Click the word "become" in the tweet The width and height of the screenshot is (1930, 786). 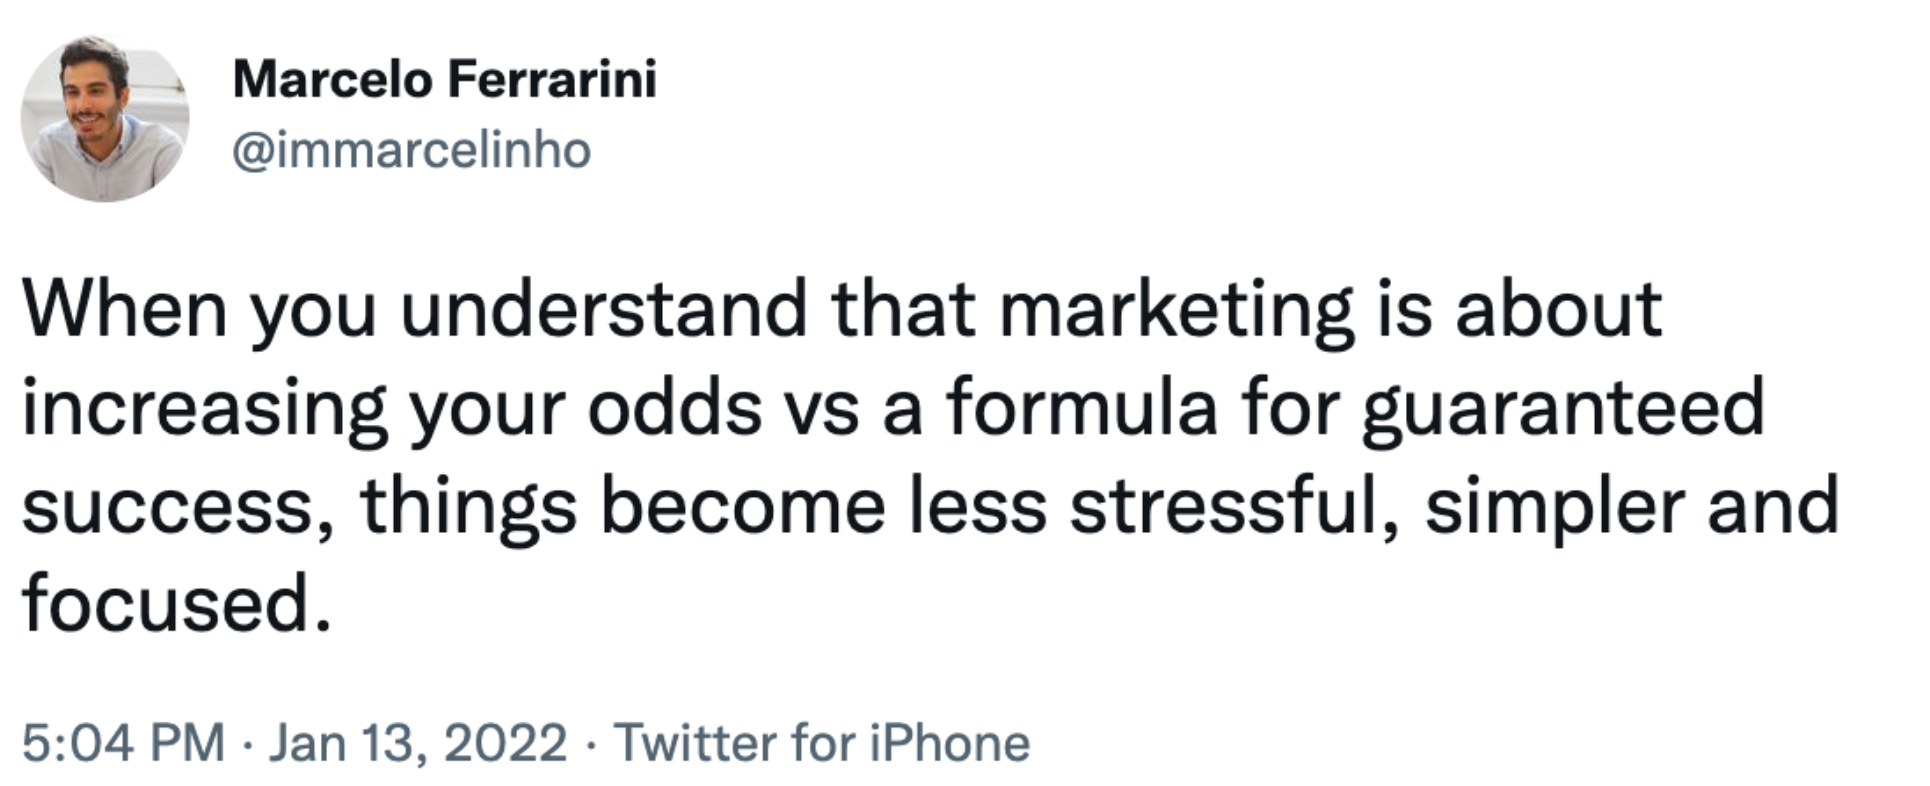click(x=743, y=506)
